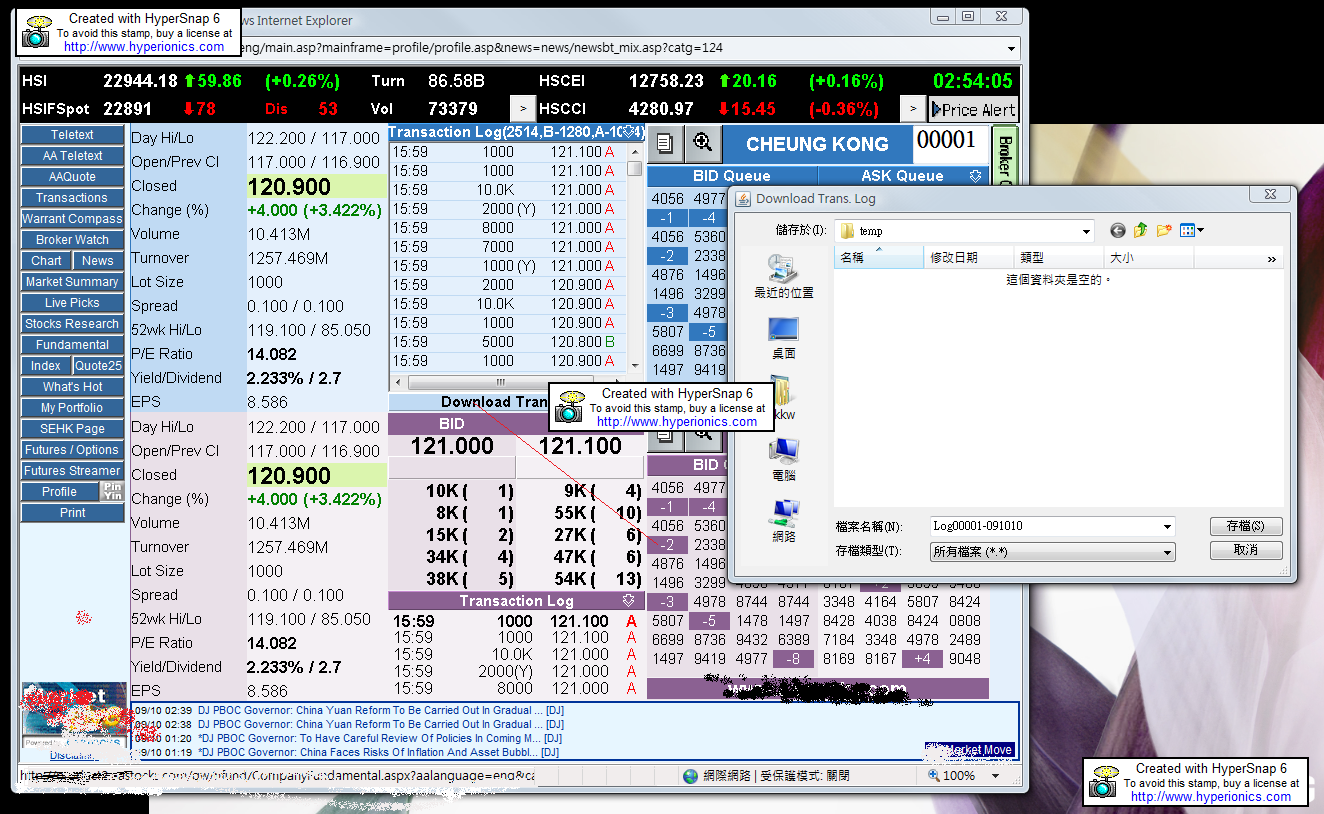Expand the 100% zoom dropdown in the status bar

point(996,776)
